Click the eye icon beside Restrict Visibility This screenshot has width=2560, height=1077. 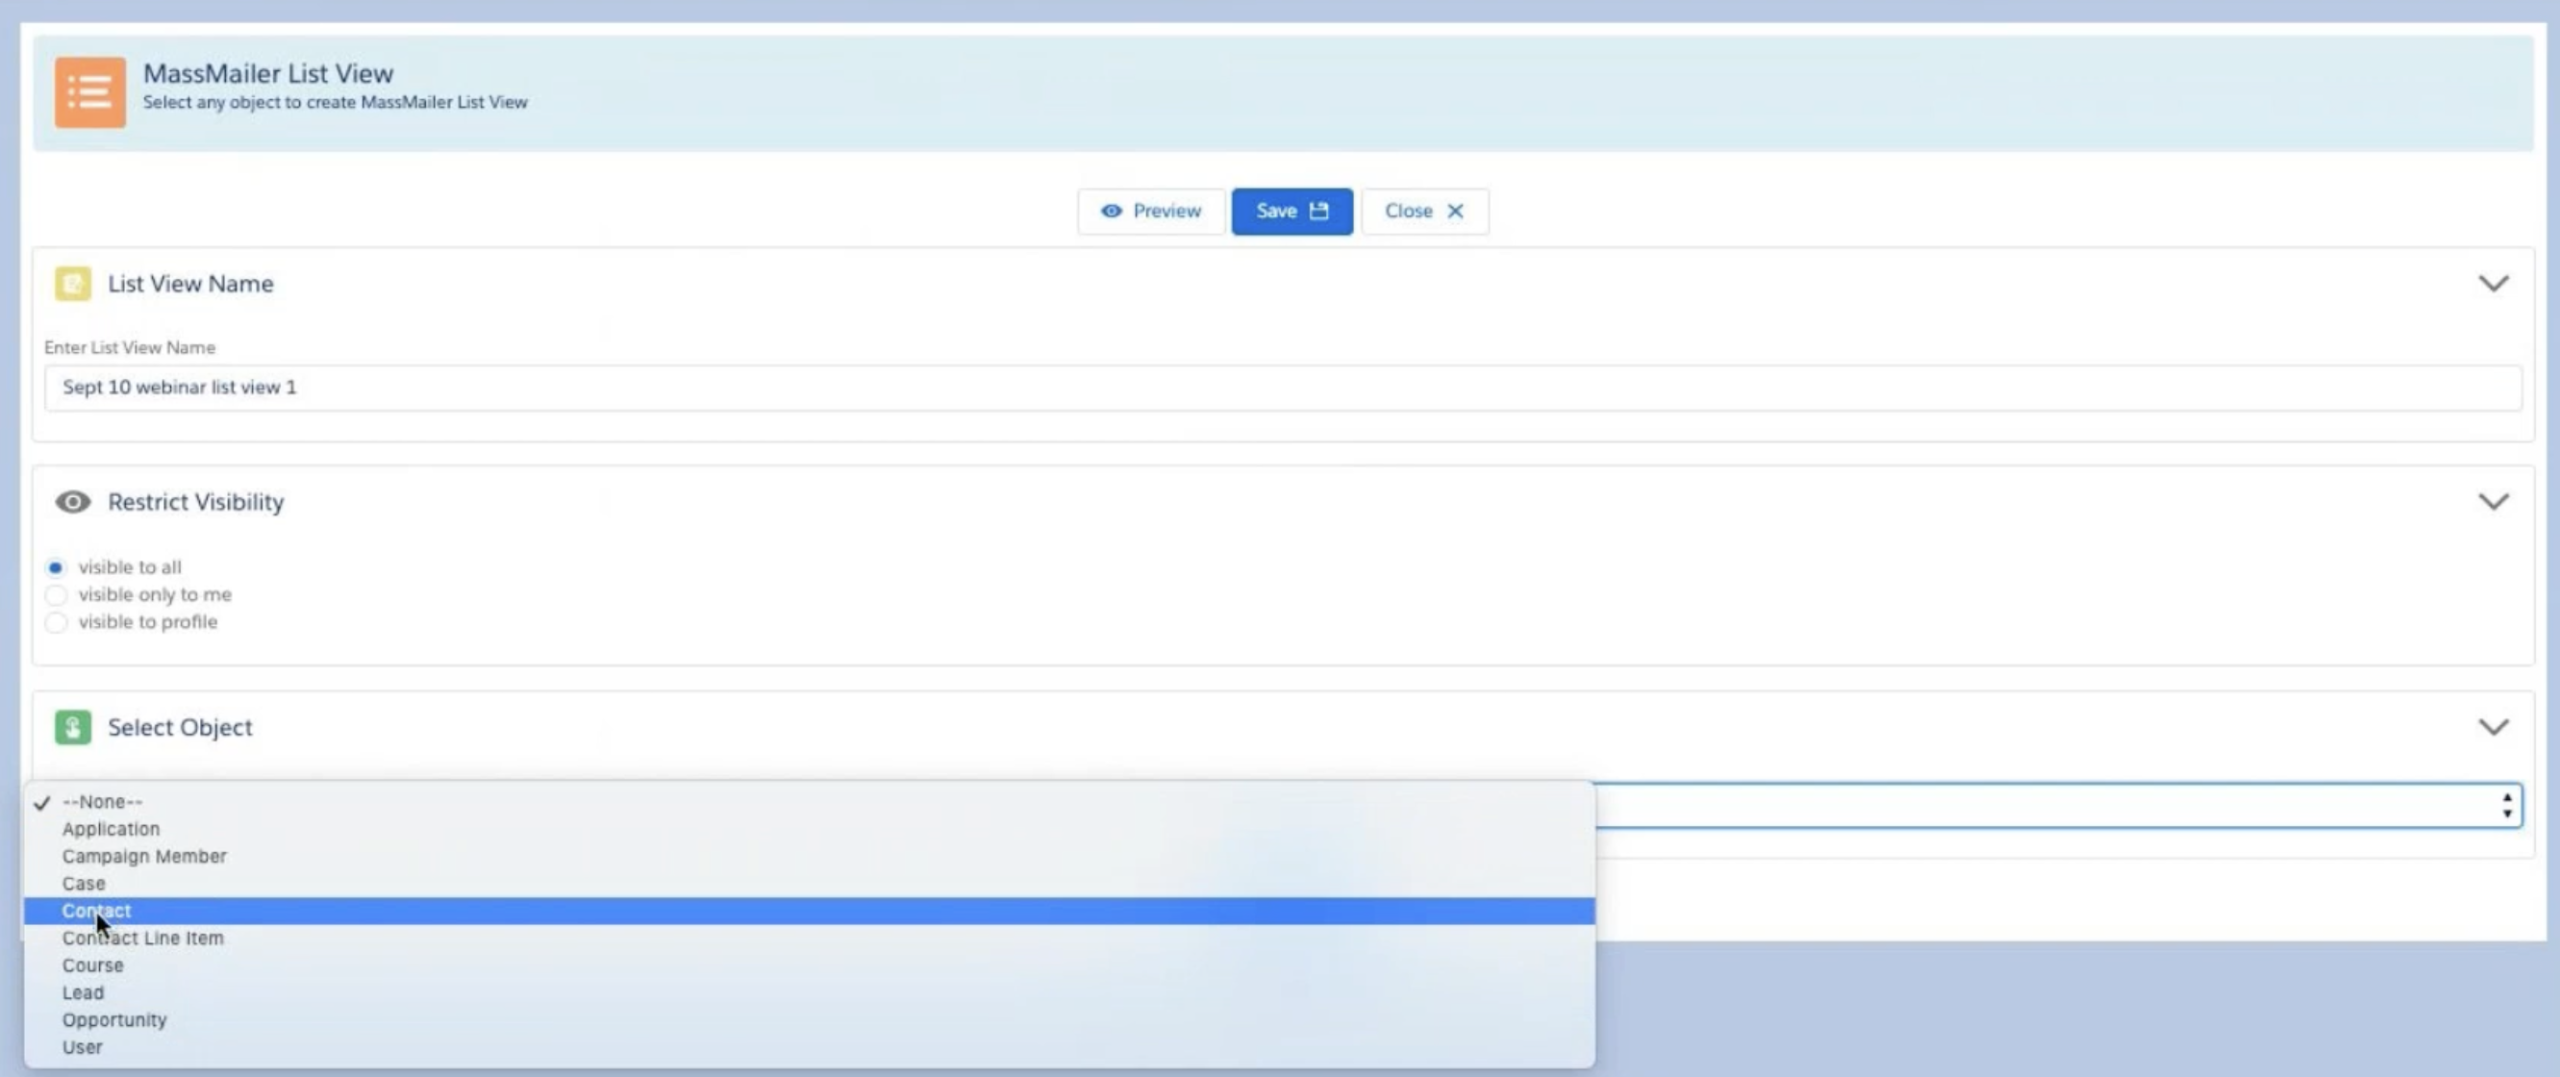coord(73,502)
